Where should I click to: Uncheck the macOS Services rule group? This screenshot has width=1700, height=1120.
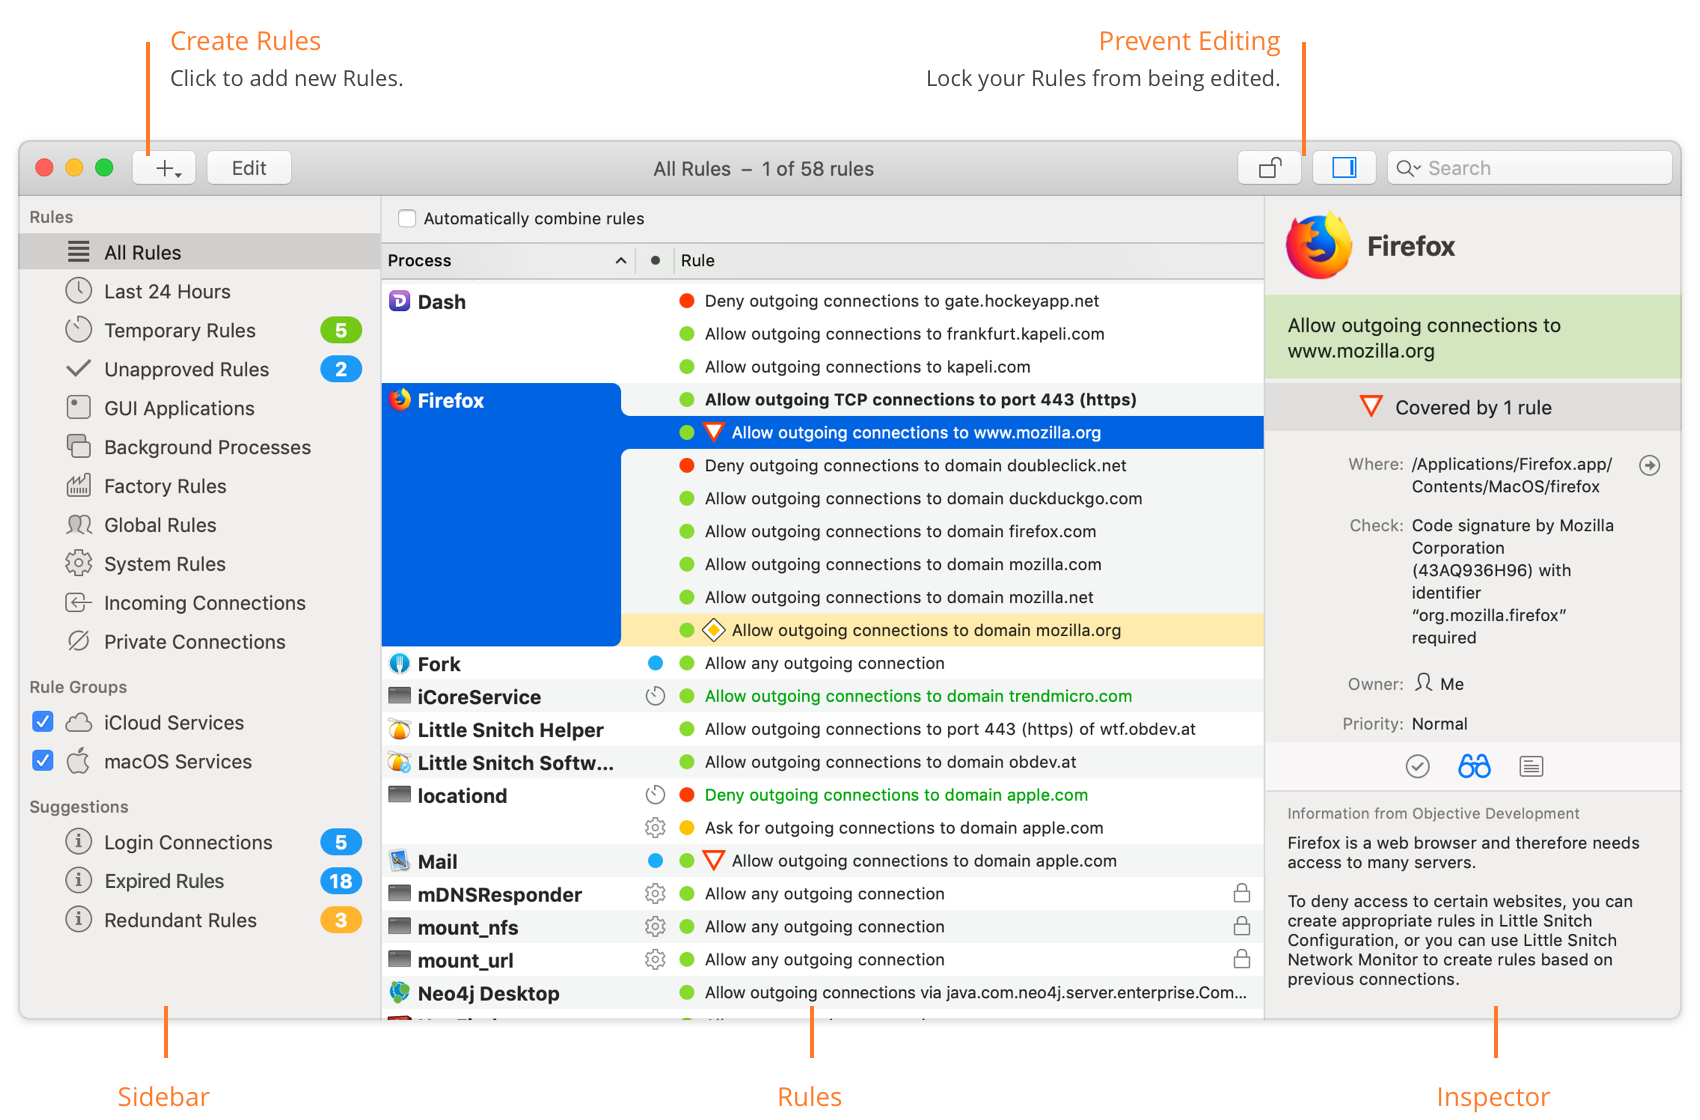(42, 761)
